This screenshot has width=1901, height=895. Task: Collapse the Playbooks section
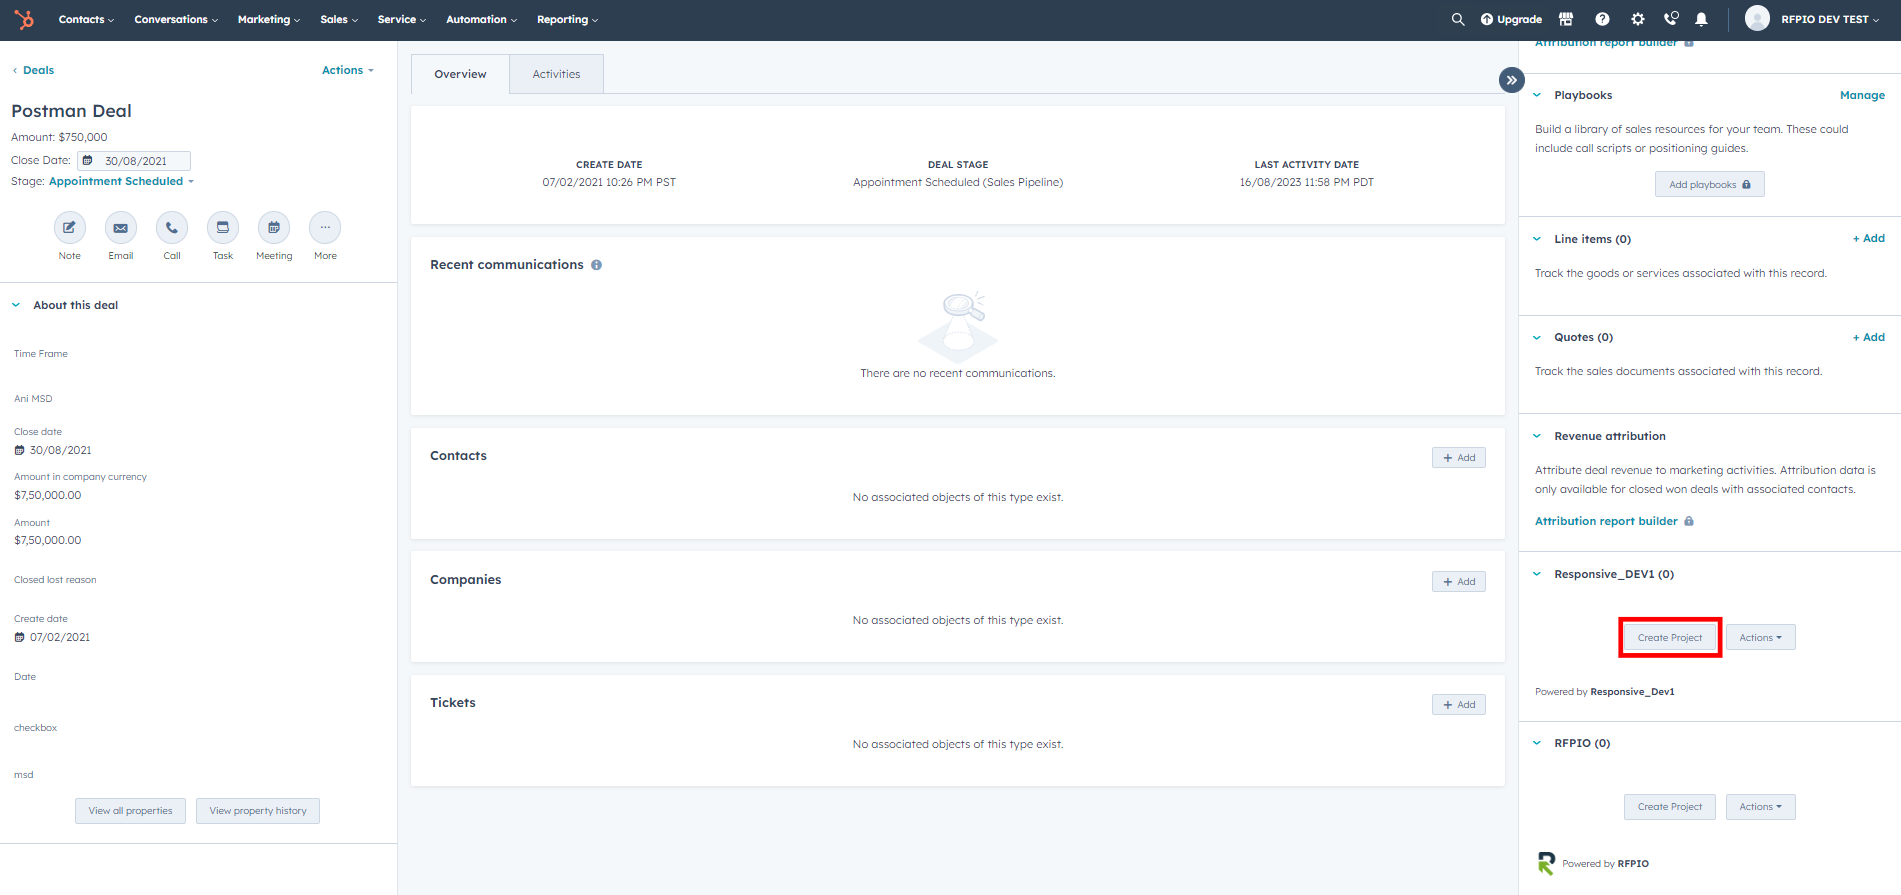click(1537, 95)
